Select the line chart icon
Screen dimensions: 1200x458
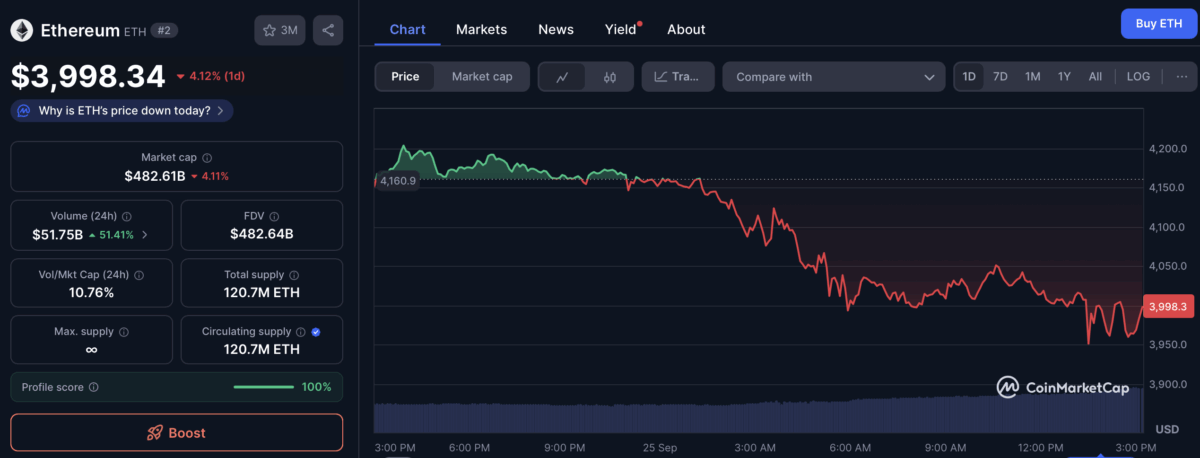tap(562, 77)
